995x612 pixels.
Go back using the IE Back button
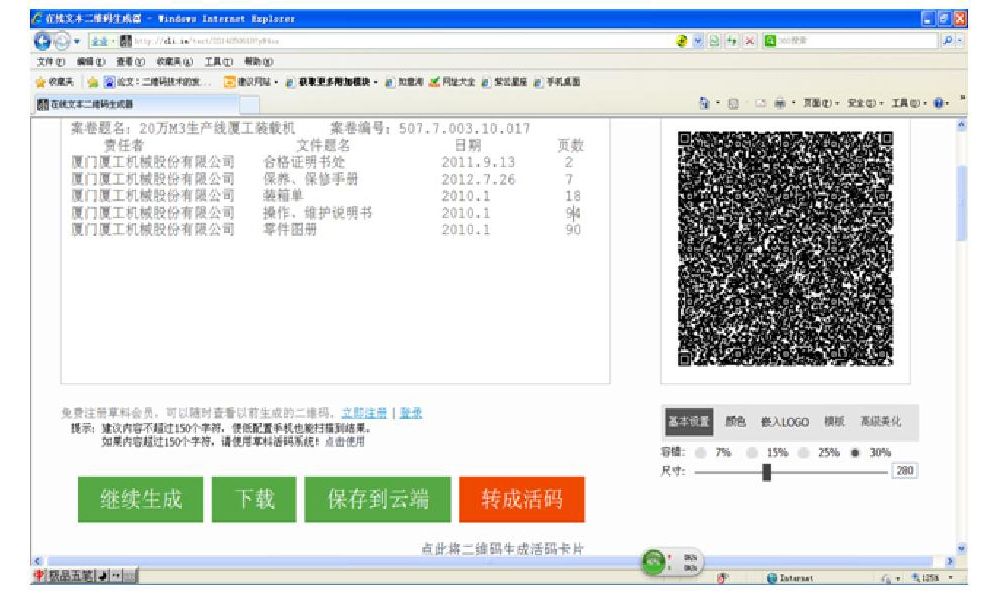43,41
